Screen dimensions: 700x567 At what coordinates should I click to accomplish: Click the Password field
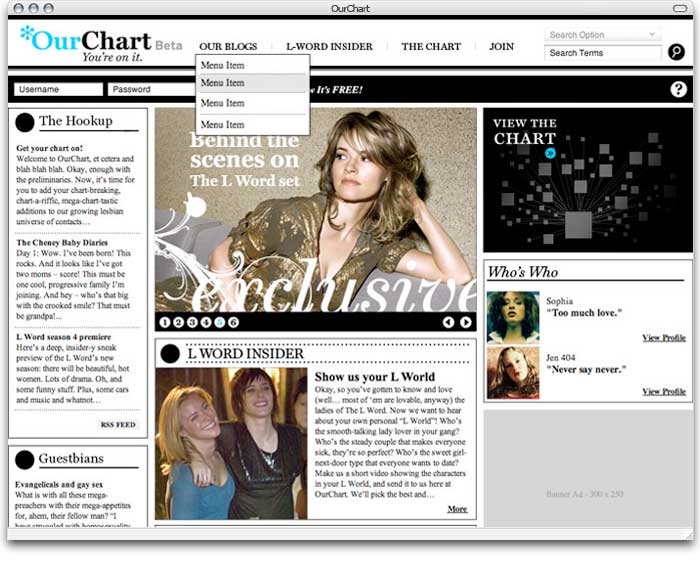pos(152,89)
